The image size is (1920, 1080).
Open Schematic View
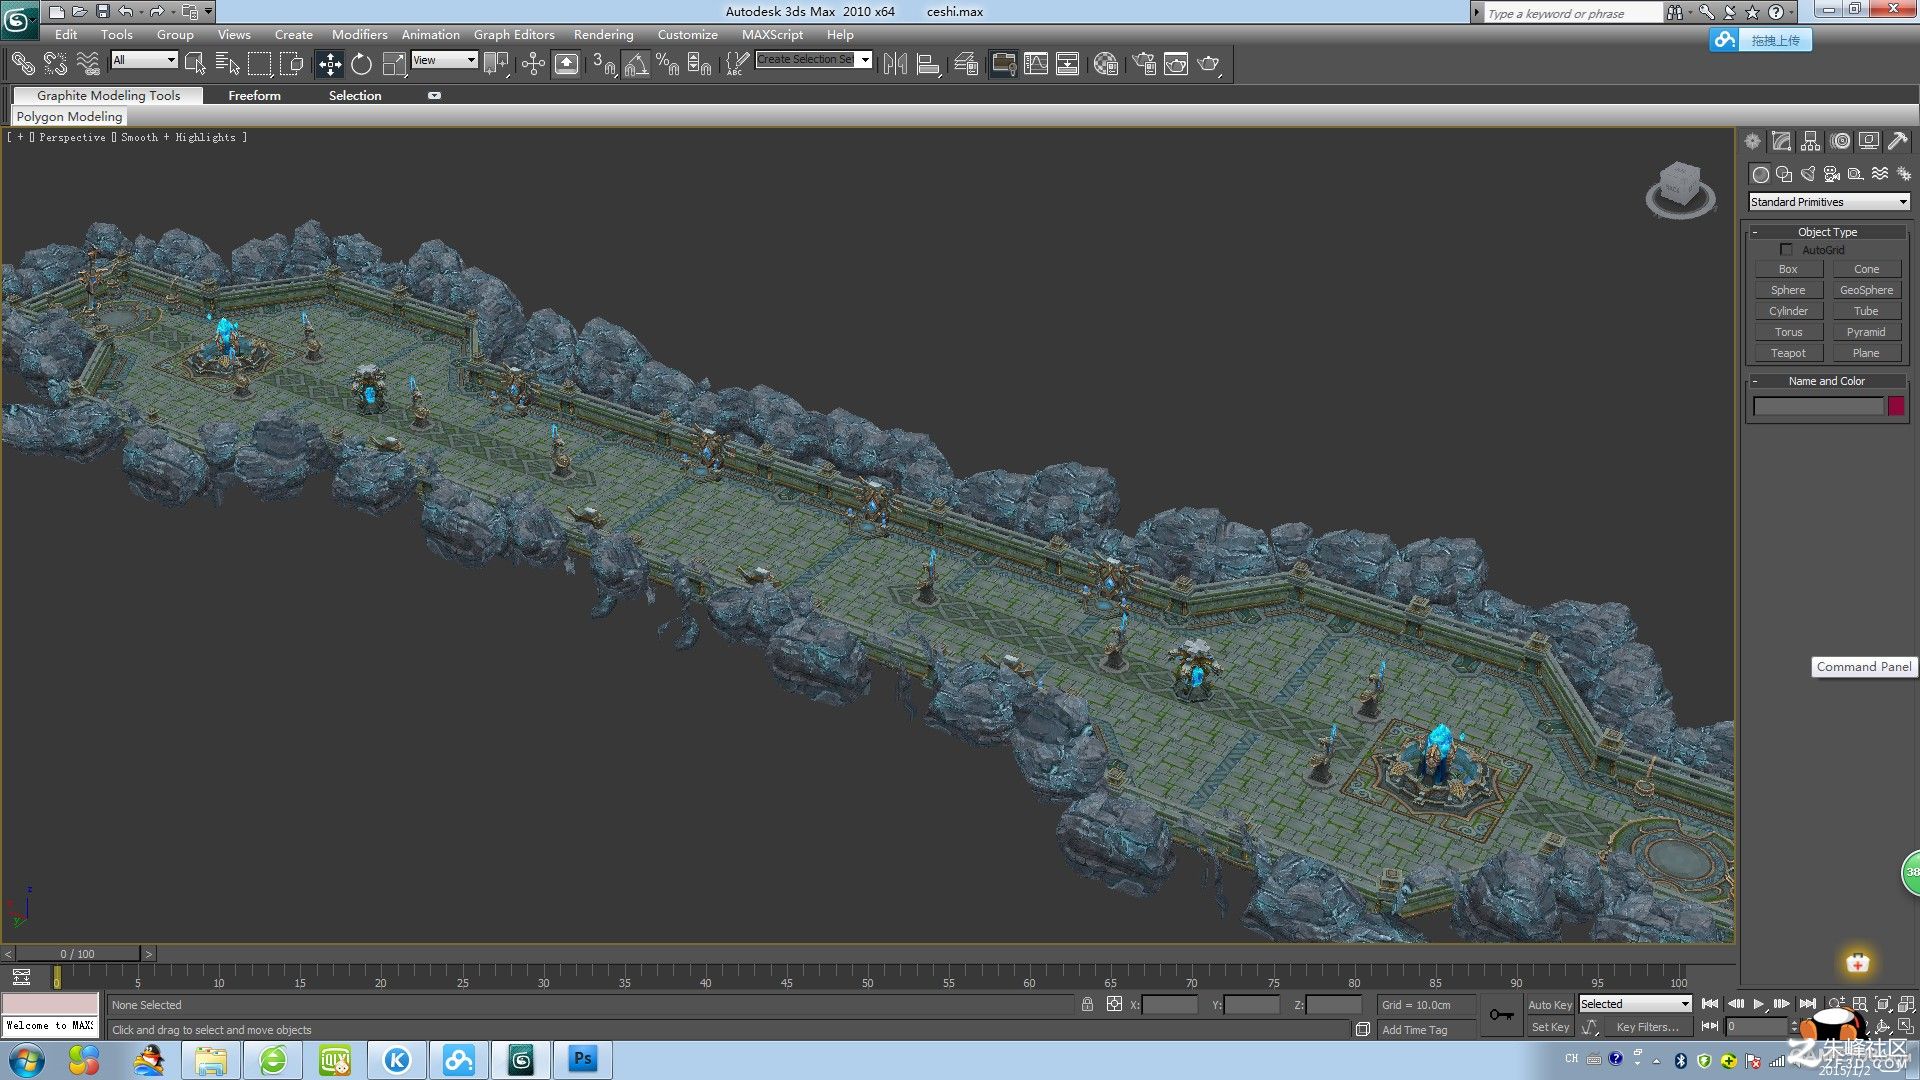coord(1068,64)
